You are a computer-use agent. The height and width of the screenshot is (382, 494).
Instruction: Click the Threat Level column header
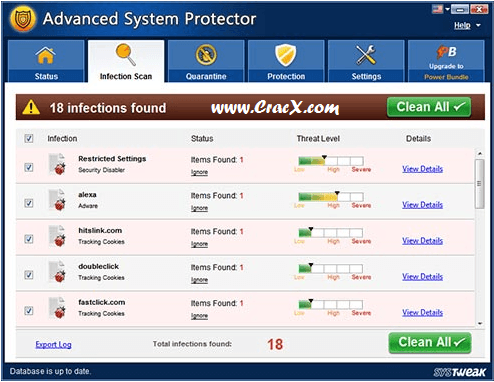318,139
